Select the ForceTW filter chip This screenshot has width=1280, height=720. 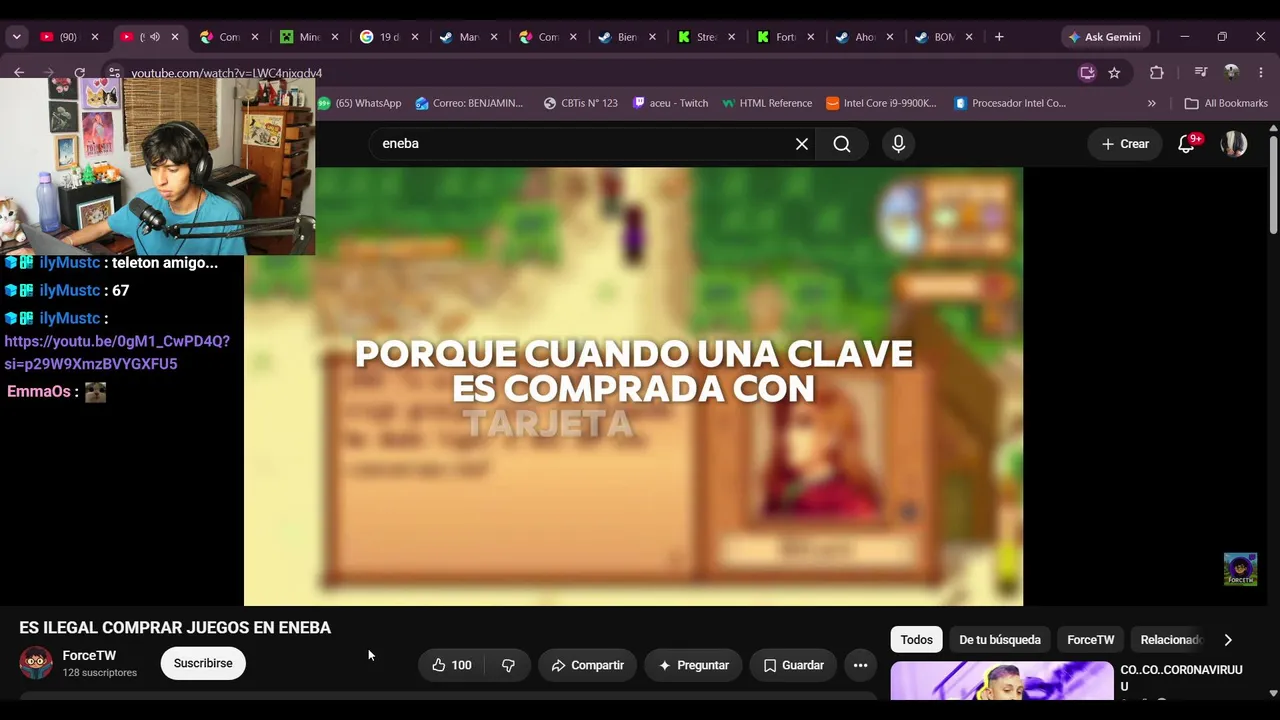1090,640
